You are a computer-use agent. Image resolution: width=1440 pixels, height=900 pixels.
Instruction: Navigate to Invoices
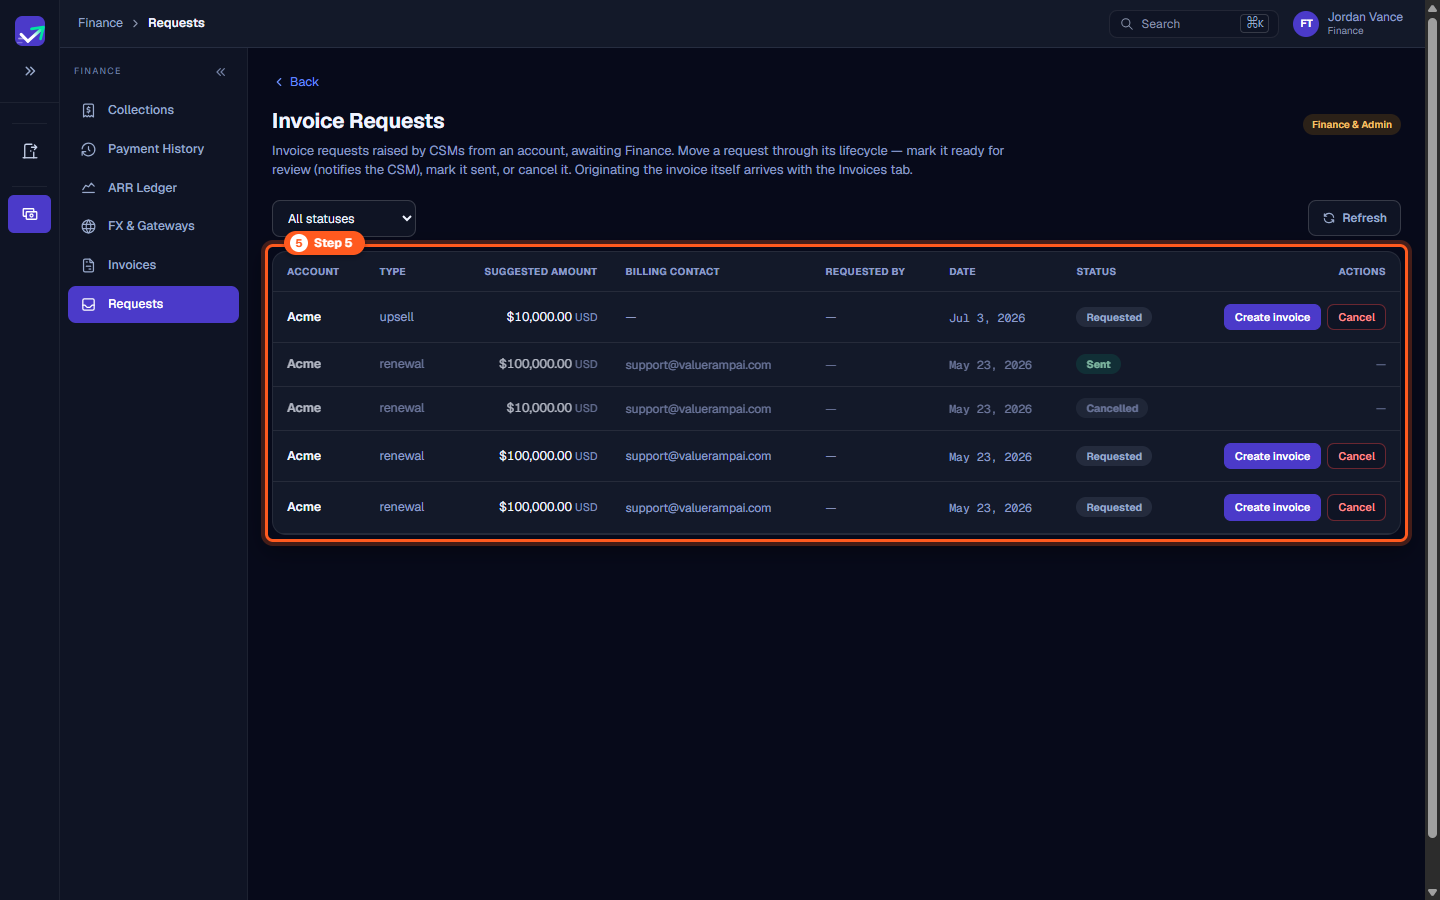click(153, 265)
